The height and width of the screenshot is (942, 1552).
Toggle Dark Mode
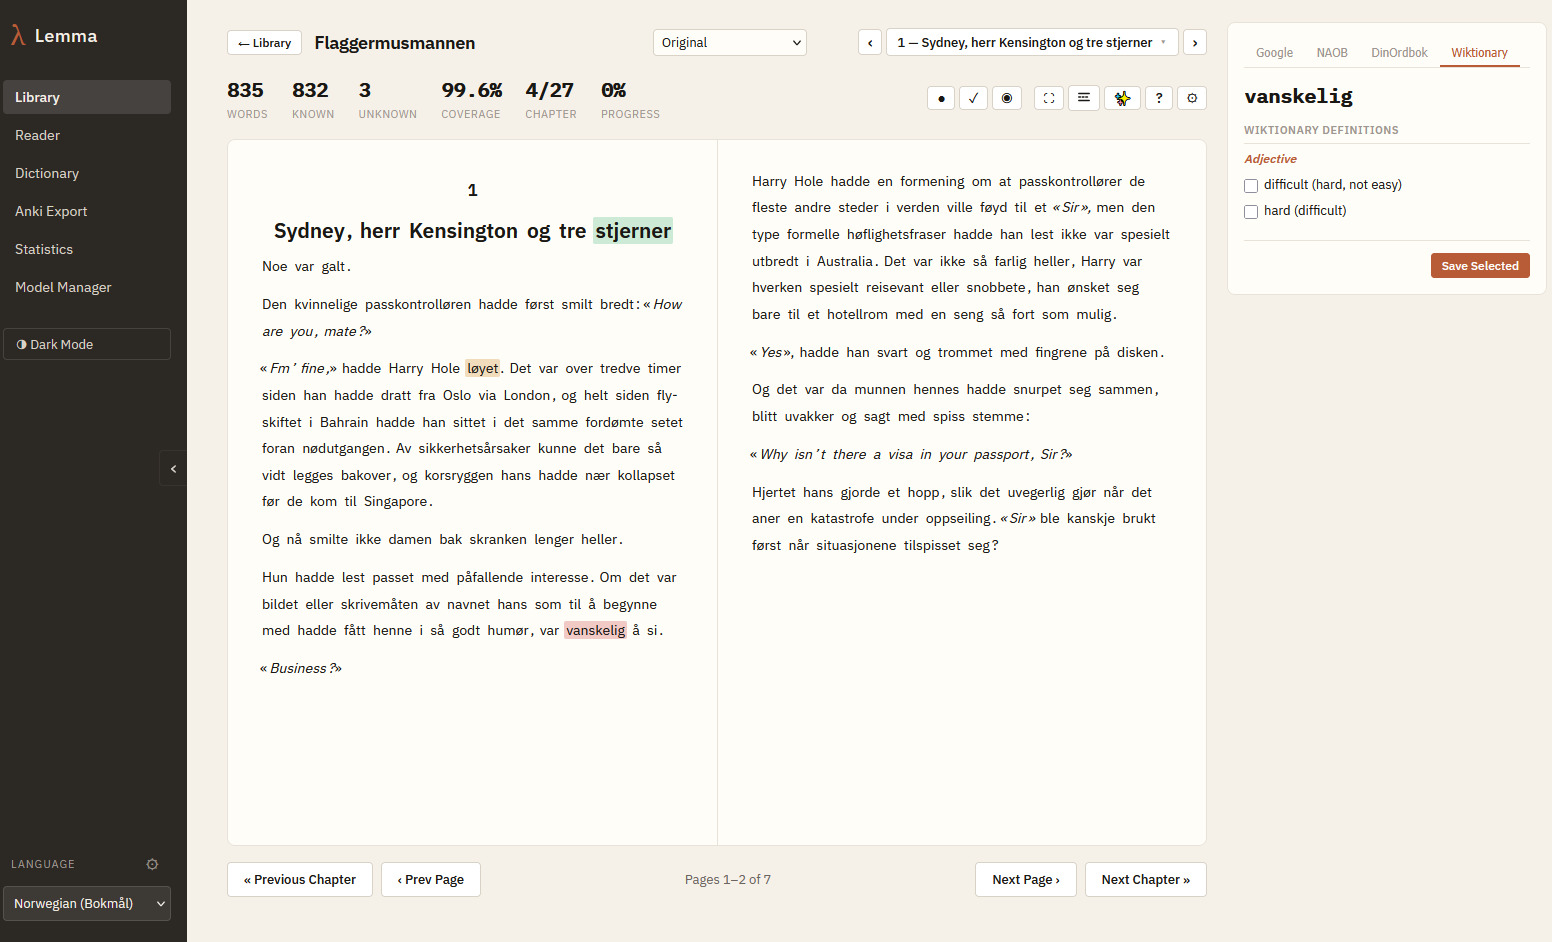[x=87, y=344]
